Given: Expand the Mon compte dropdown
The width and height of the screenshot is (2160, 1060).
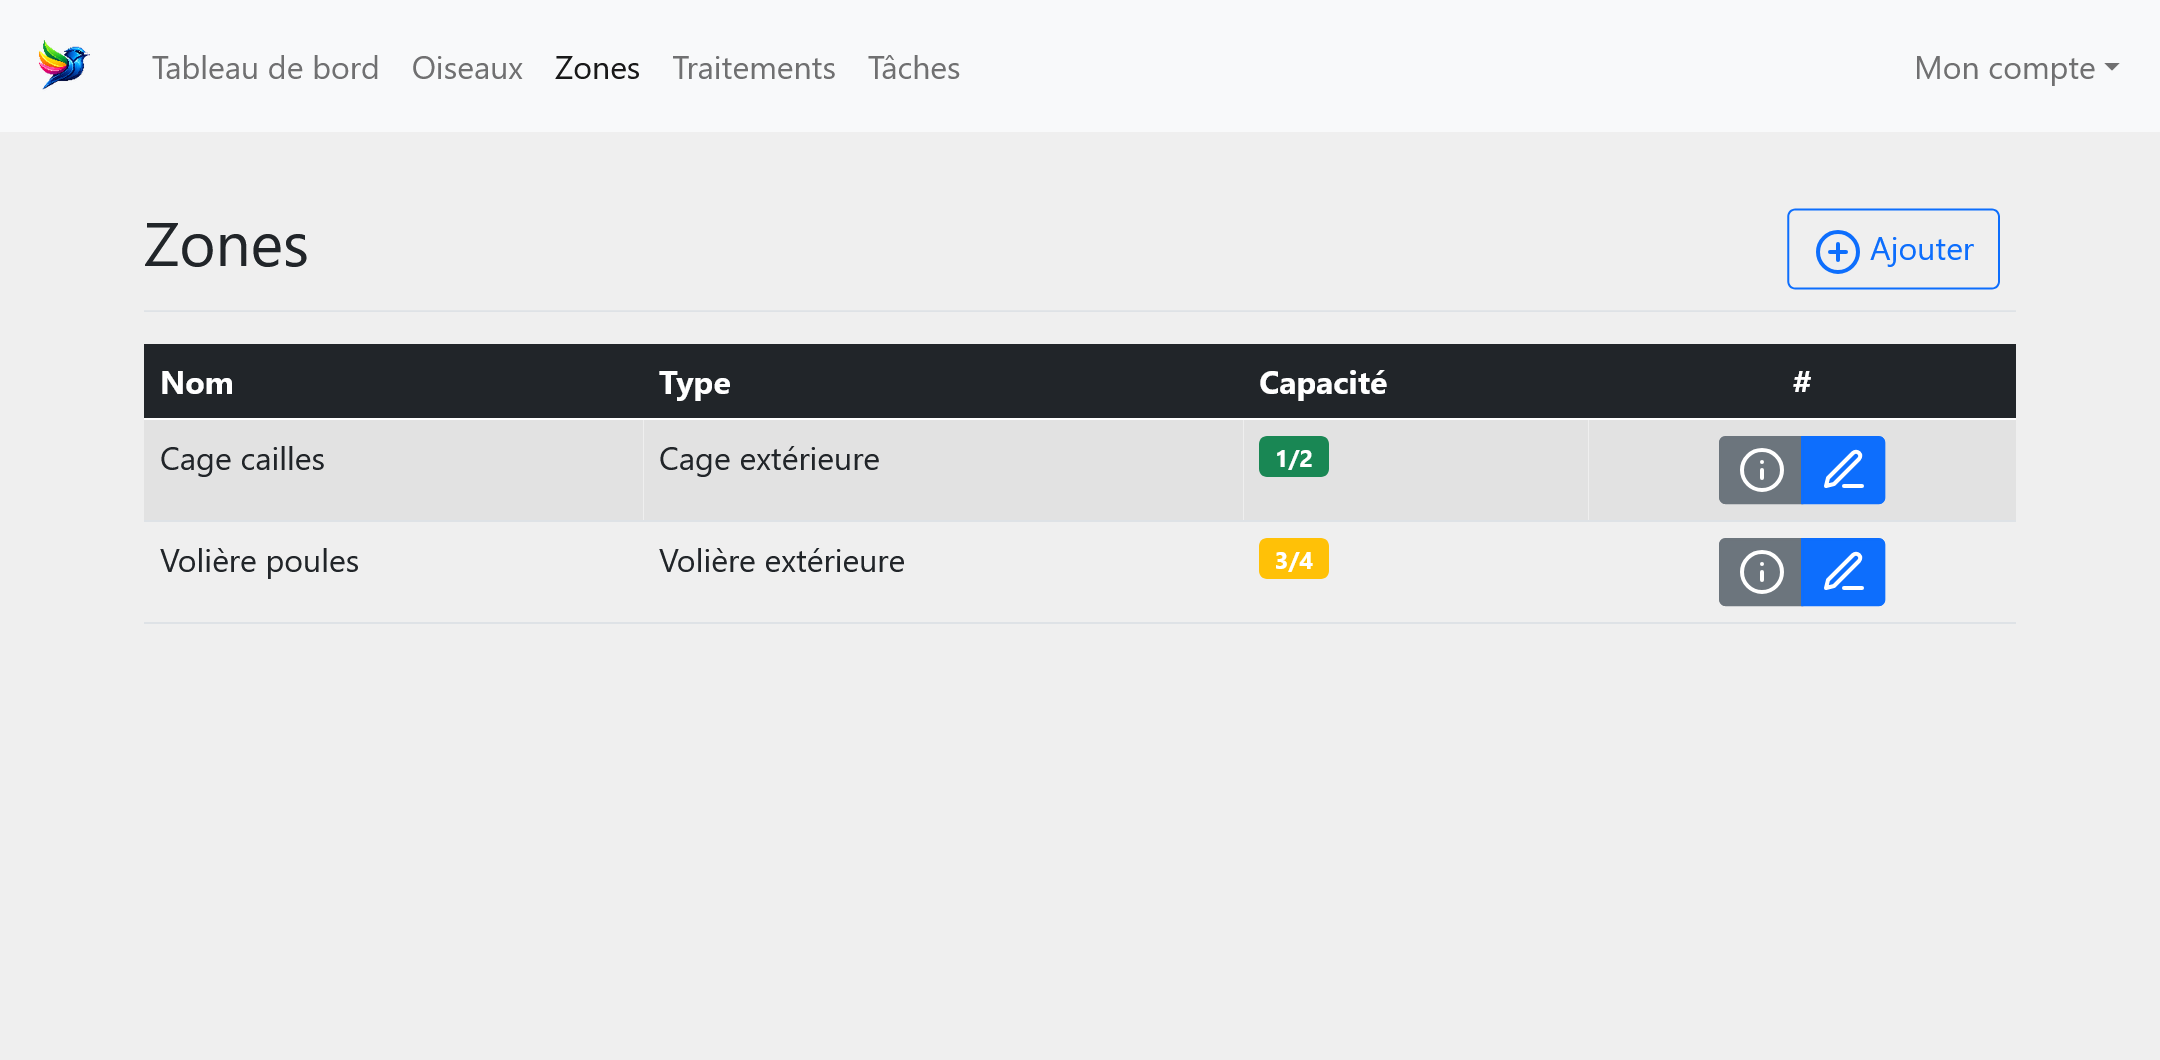Looking at the screenshot, I should pyautogui.click(x=2015, y=68).
